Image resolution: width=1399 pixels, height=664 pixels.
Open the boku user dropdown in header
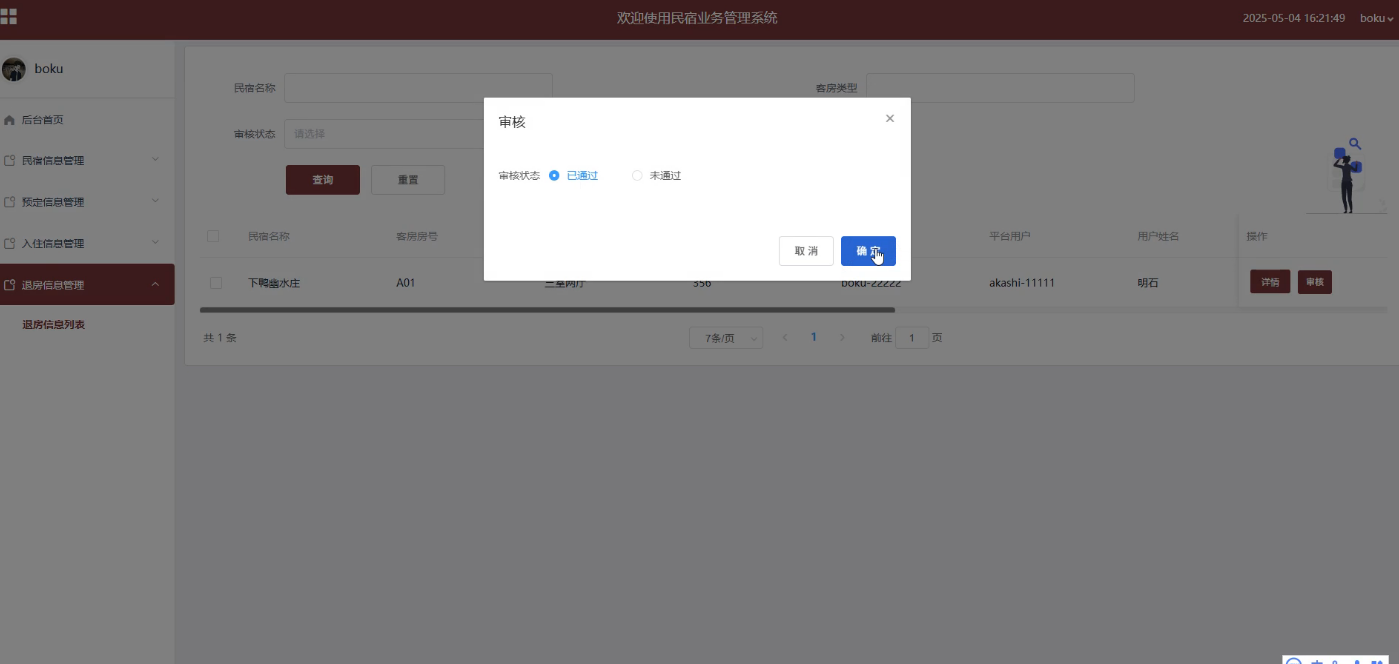point(1376,18)
